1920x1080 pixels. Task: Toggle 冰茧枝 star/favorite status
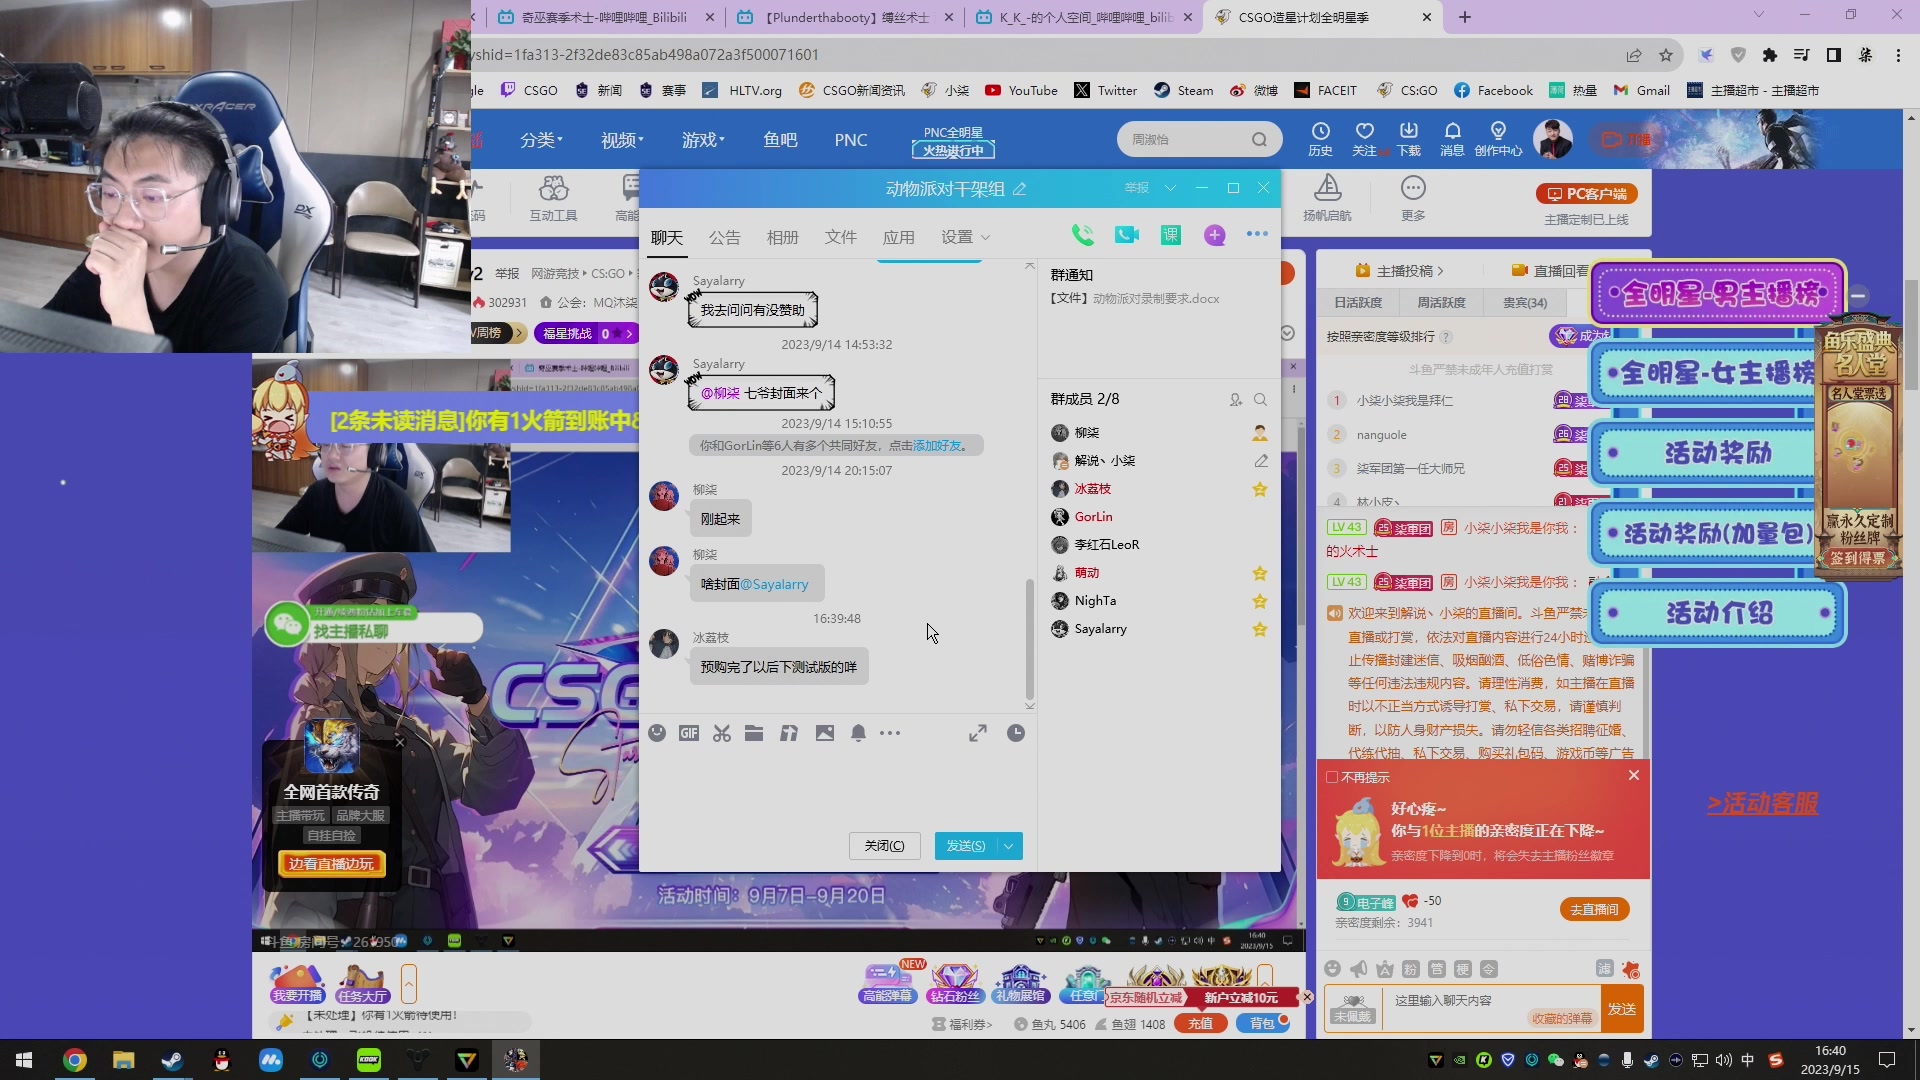point(1261,488)
